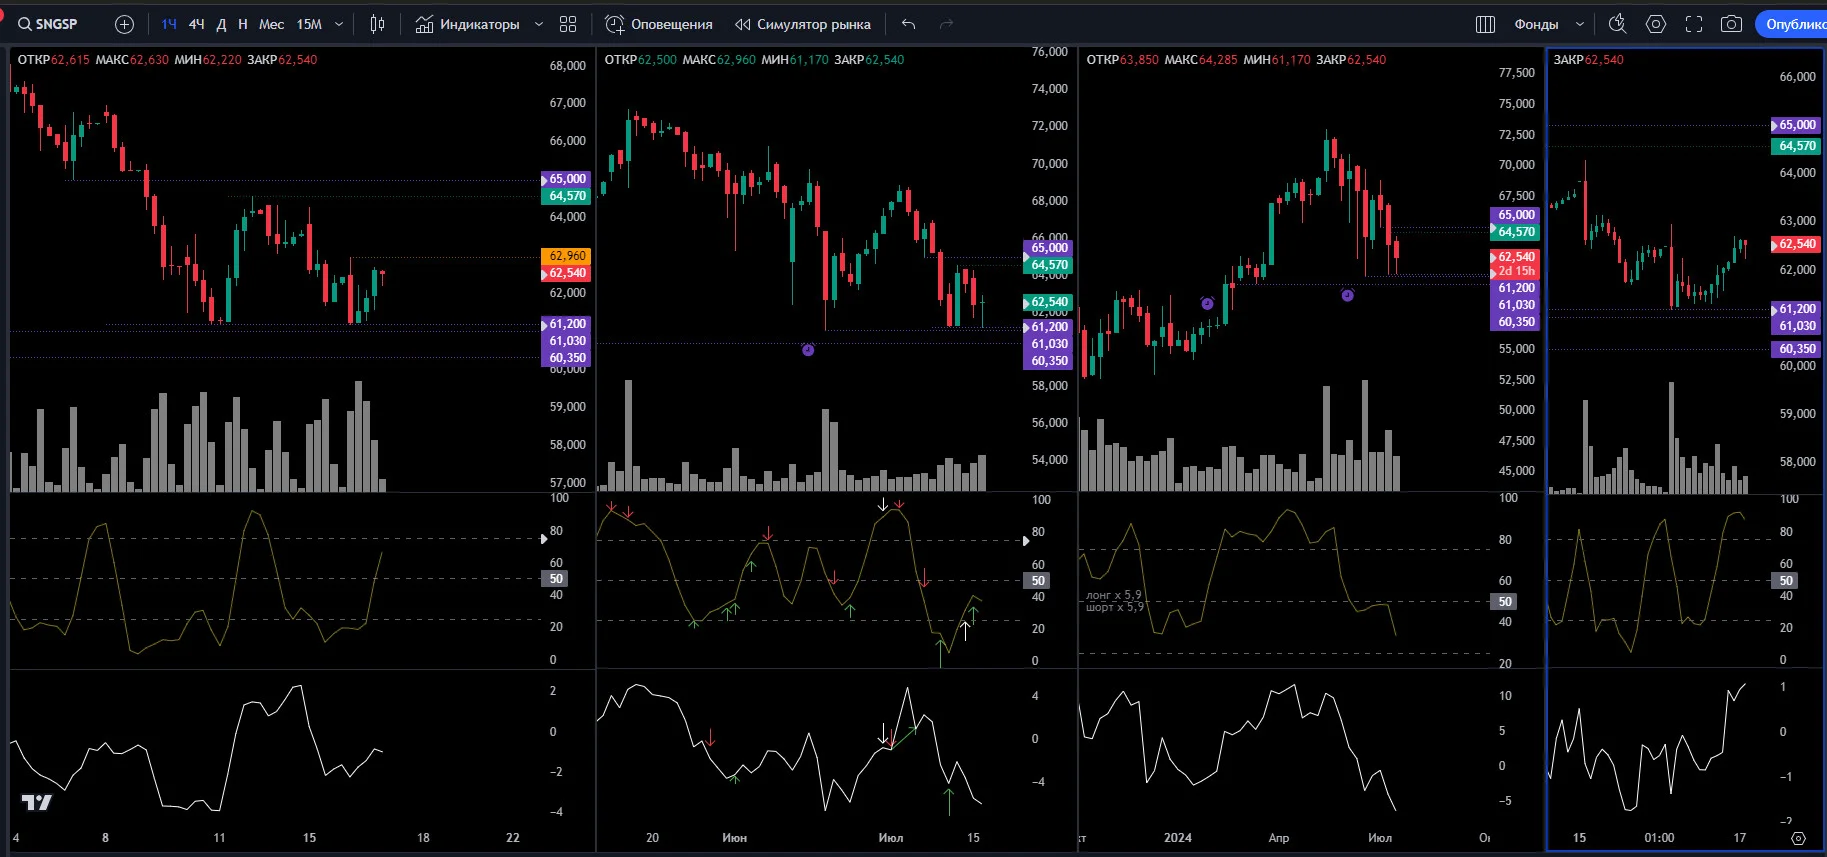Choose the Мес monthly timeframe
The height and width of the screenshot is (857, 1827).
pos(271,24)
